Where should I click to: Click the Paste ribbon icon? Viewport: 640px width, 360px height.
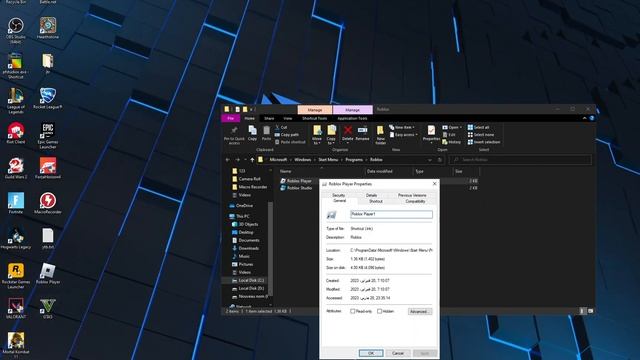[266, 133]
